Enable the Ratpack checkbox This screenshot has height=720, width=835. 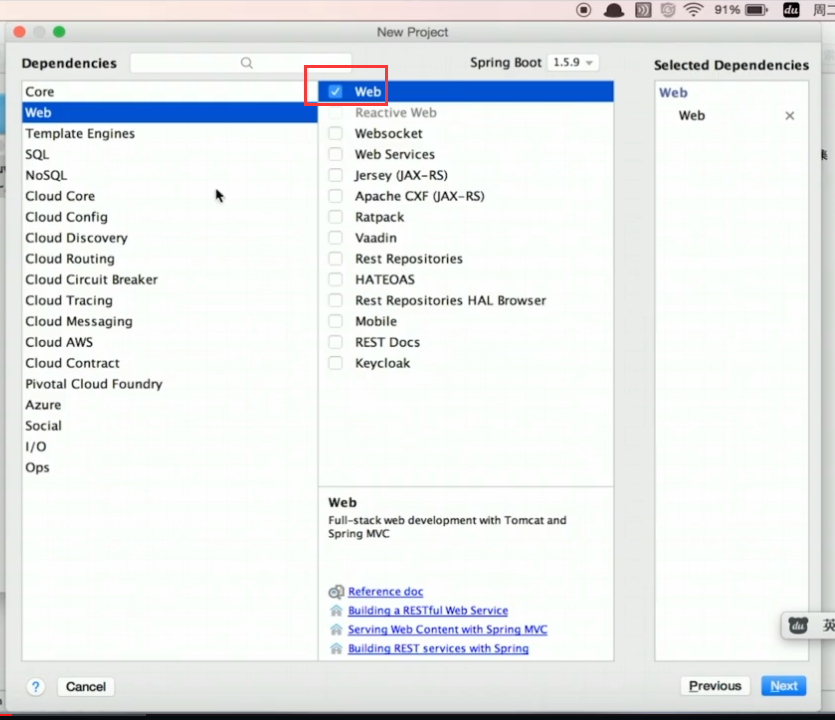point(335,217)
